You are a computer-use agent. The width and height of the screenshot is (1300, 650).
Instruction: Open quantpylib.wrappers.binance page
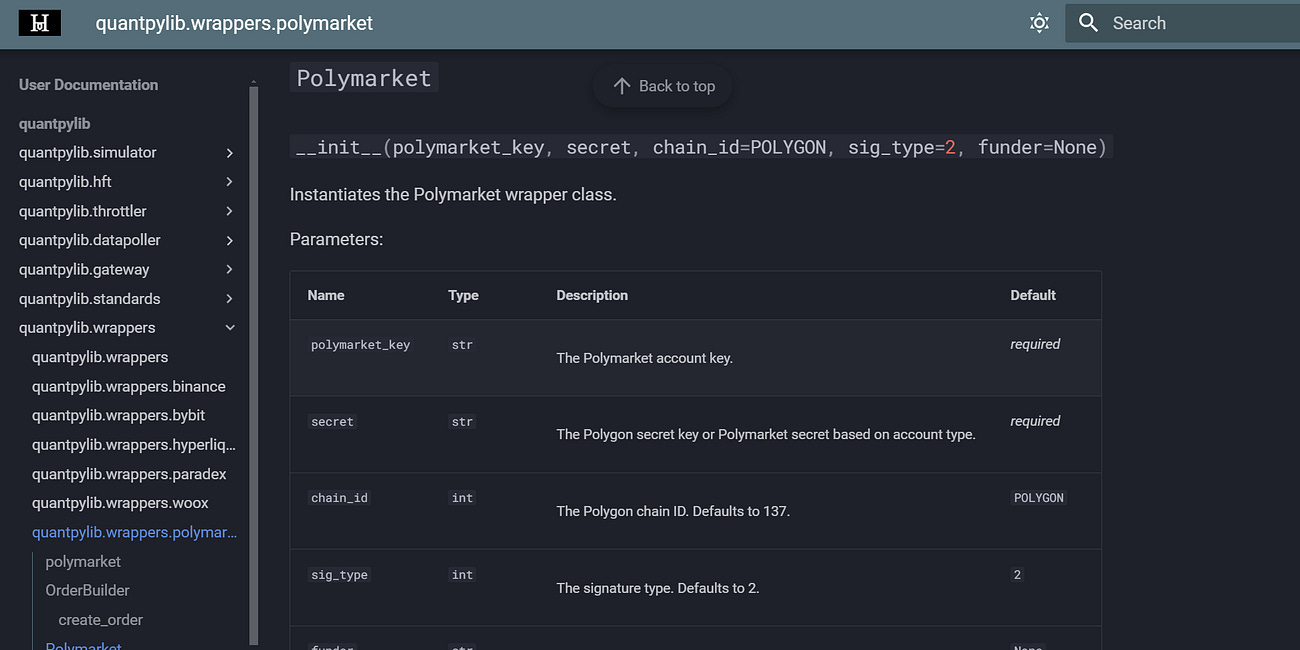[129, 386]
